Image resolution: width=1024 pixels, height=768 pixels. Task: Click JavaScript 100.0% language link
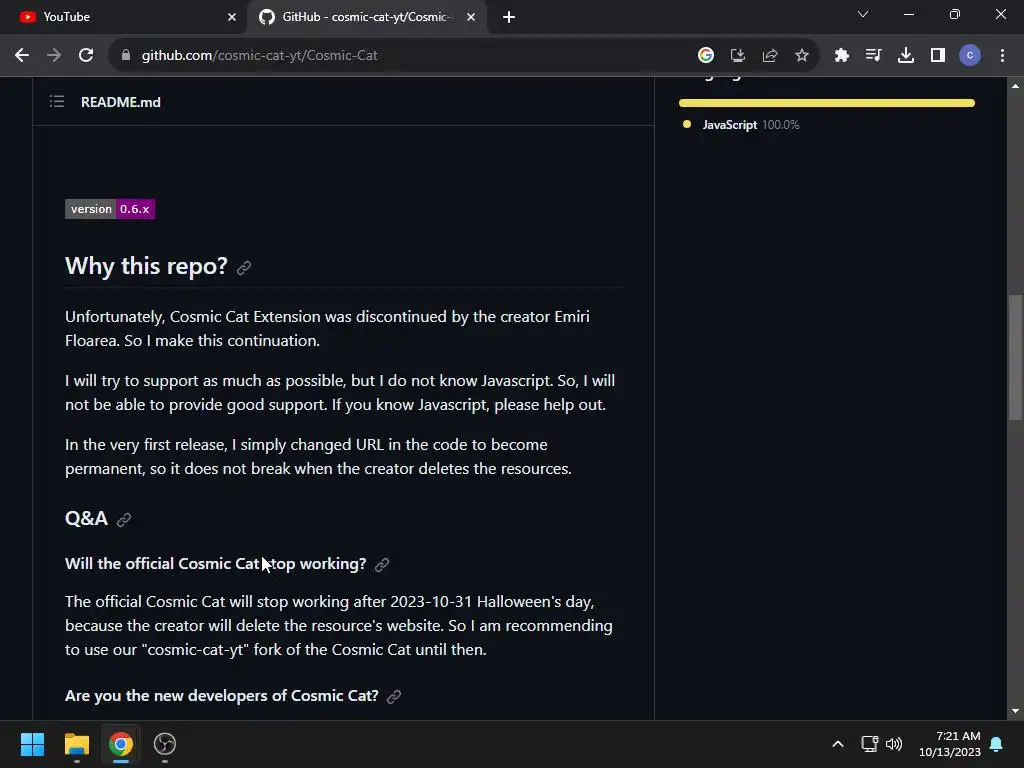coord(750,125)
